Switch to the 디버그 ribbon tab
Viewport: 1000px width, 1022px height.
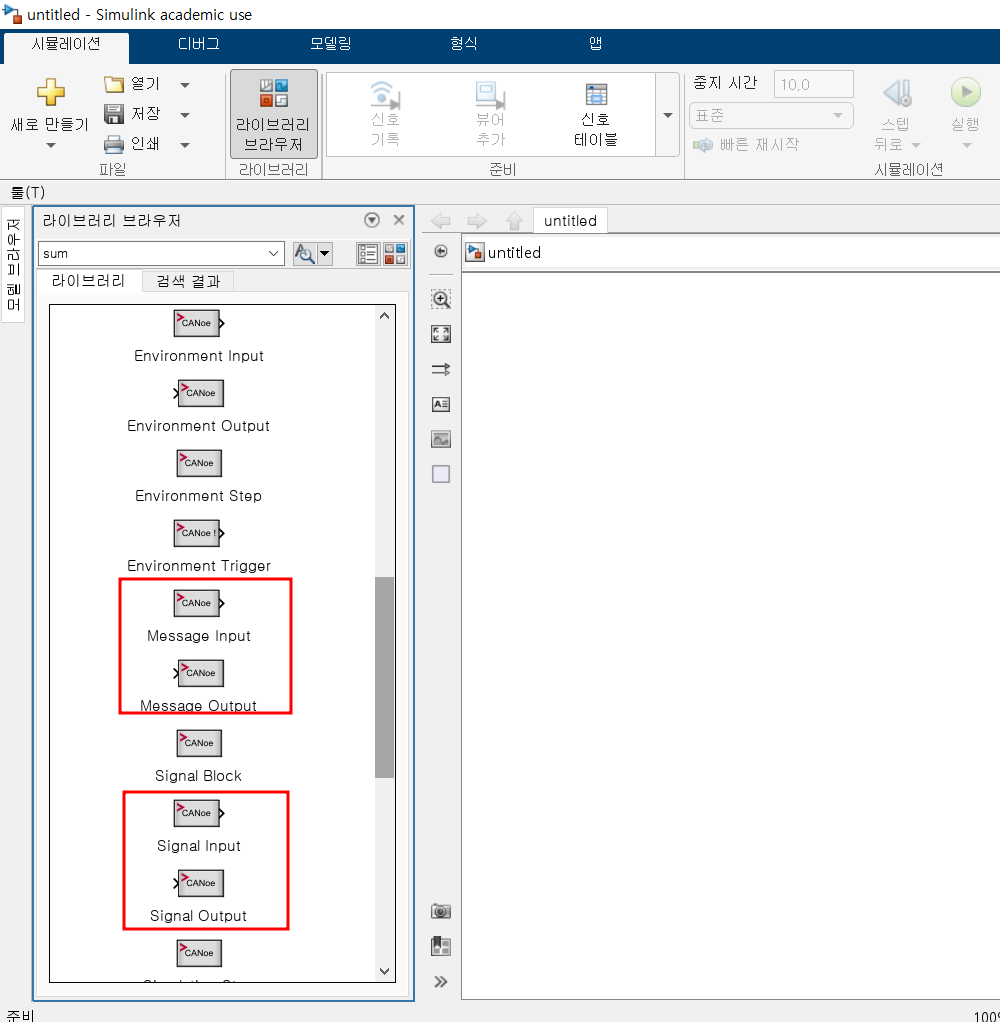[x=198, y=44]
